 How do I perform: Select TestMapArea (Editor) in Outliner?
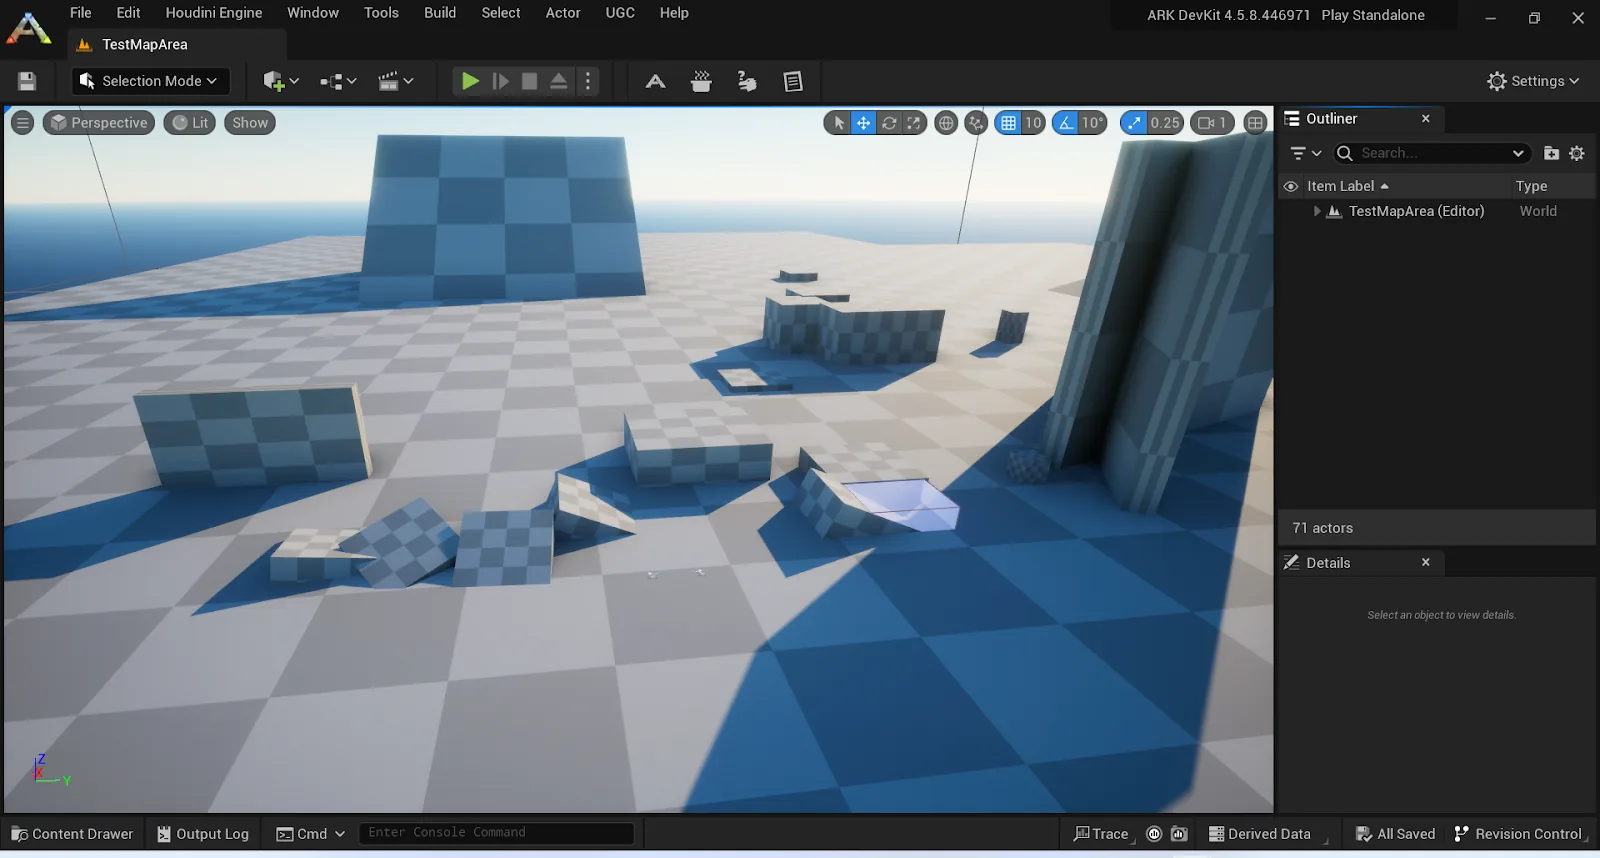pos(1416,211)
